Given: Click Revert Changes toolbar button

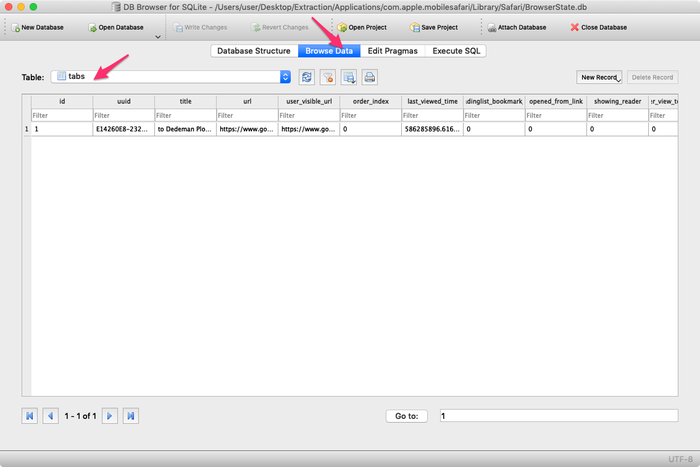Looking at the screenshot, I should (280, 27).
